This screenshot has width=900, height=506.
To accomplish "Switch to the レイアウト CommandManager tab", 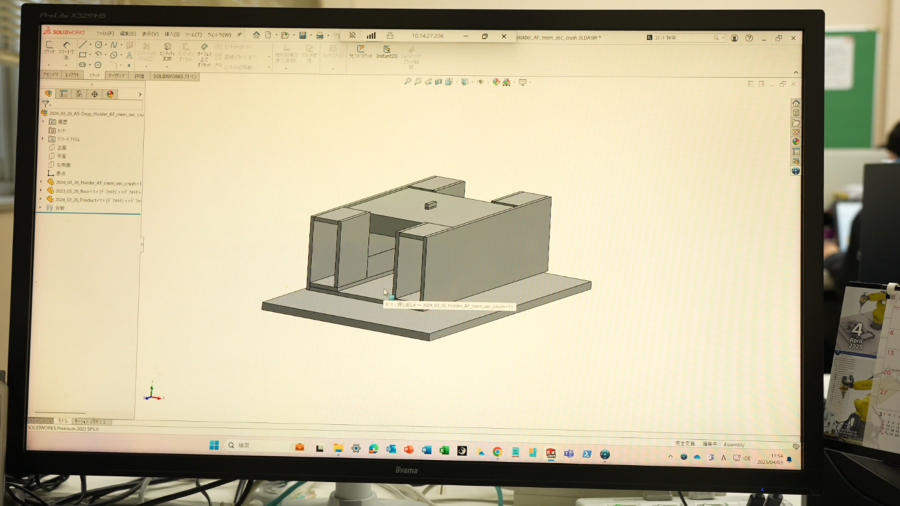I will (x=71, y=75).
